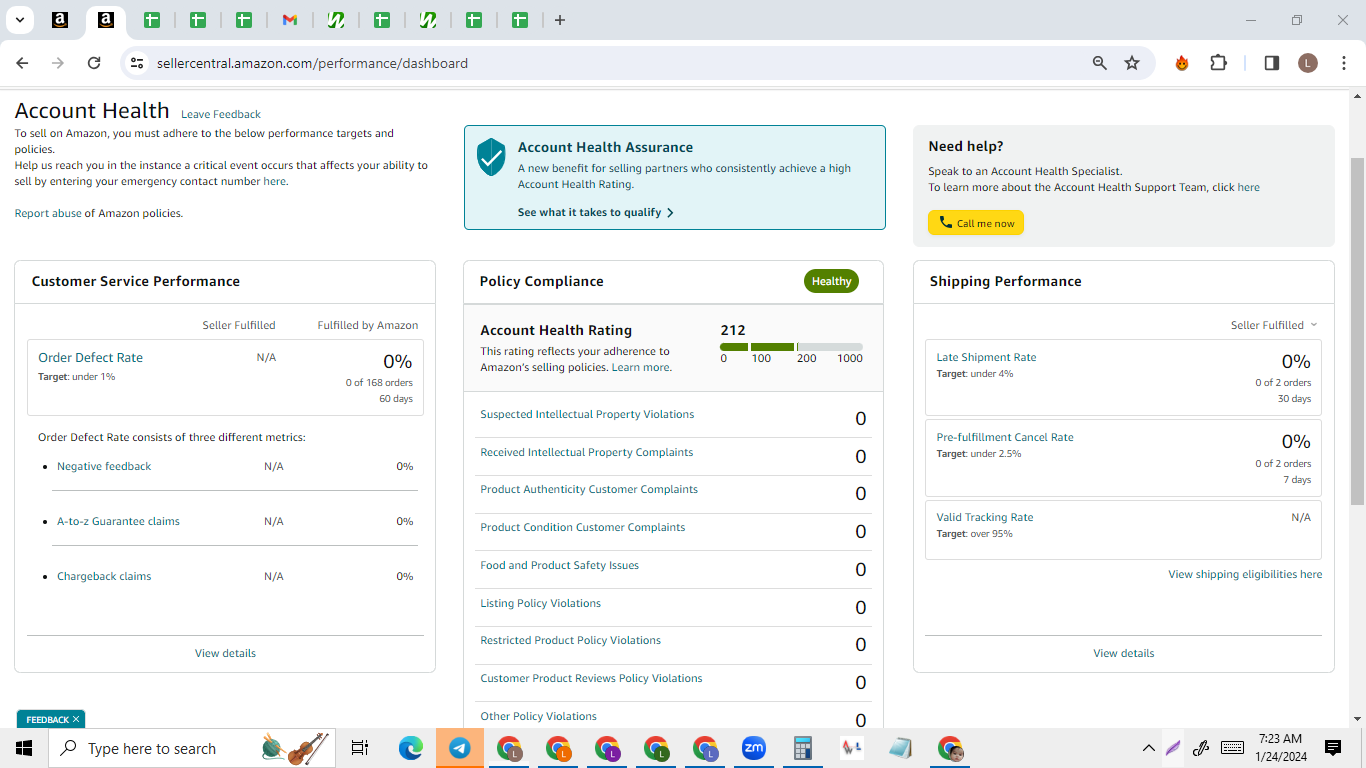Toggle the browser side panel
1366x768 pixels.
(1272, 63)
